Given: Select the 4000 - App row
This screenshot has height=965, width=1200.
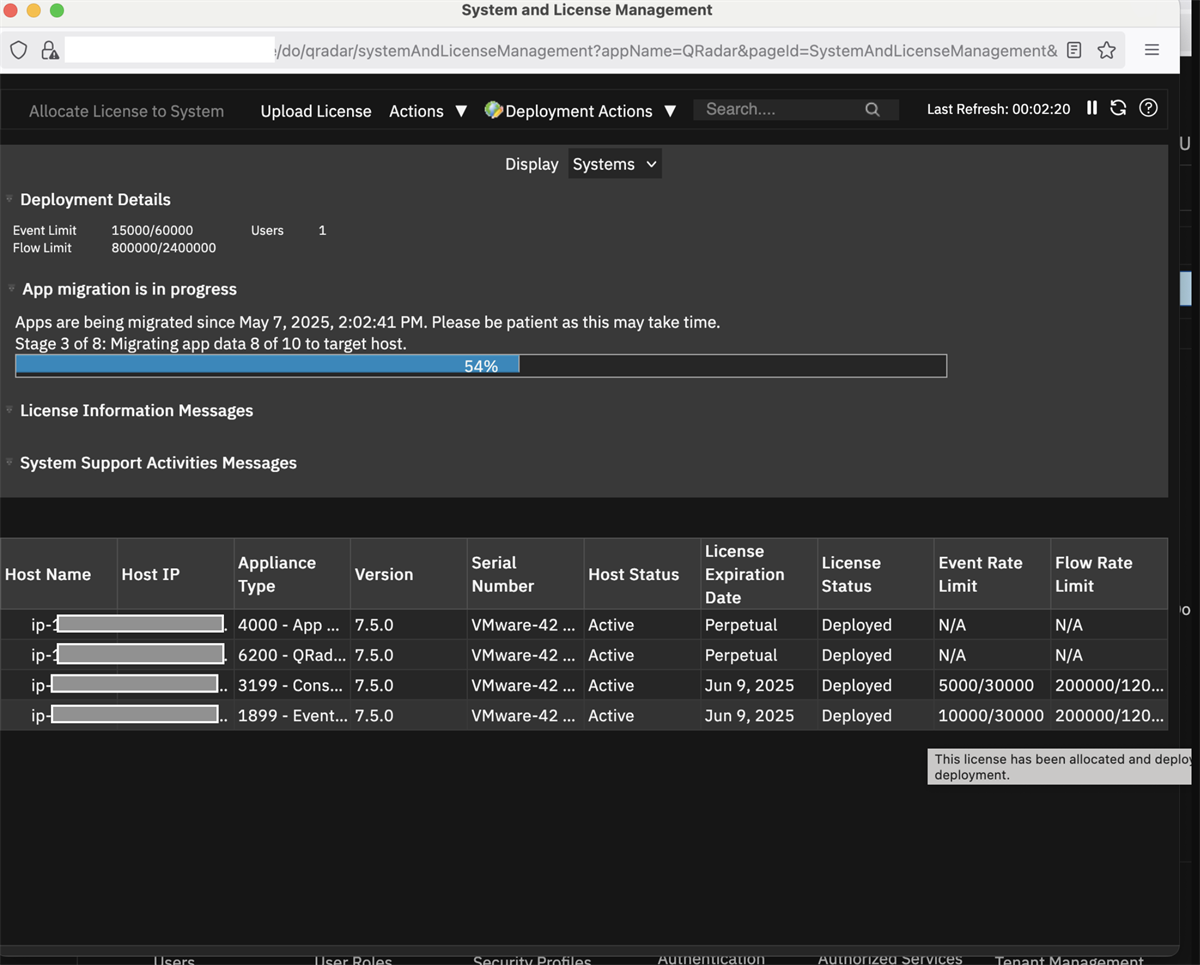Looking at the screenshot, I should [x=584, y=625].
